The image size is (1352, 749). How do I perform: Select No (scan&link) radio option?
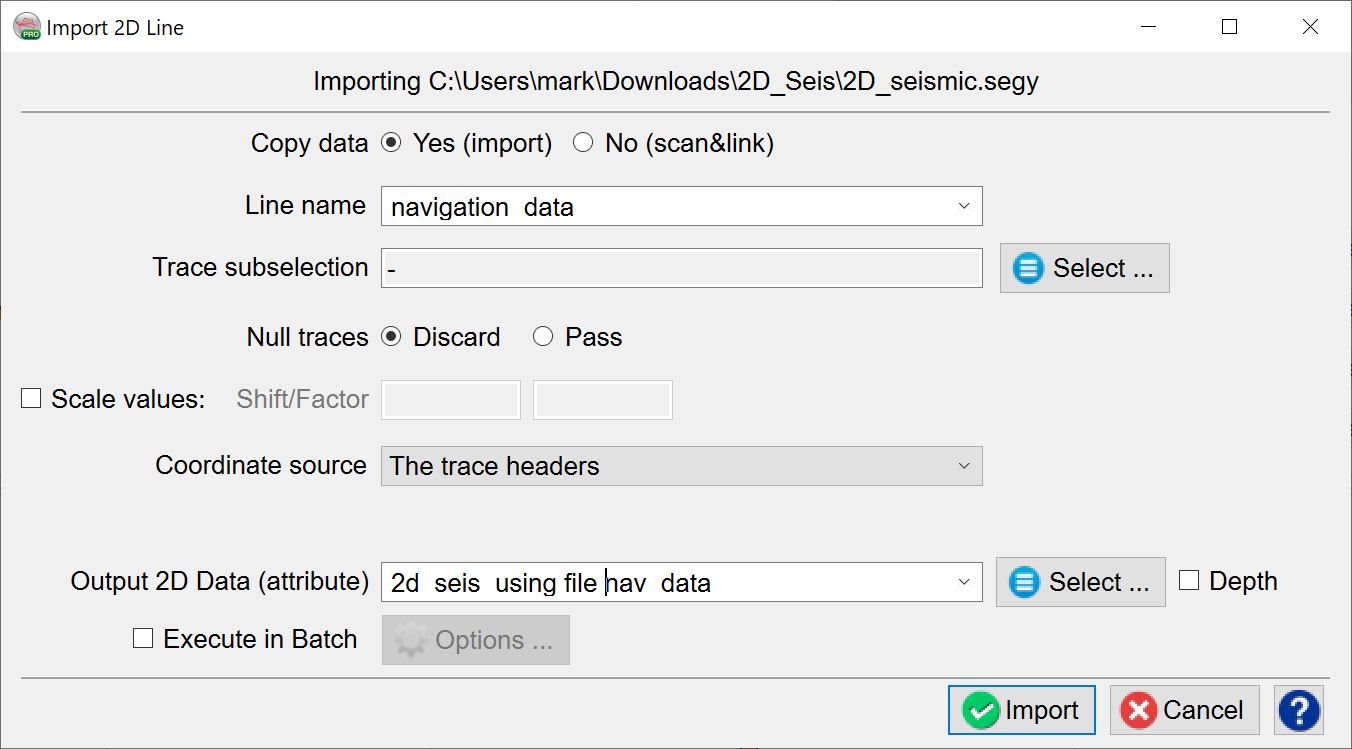[x=583, y=143]
